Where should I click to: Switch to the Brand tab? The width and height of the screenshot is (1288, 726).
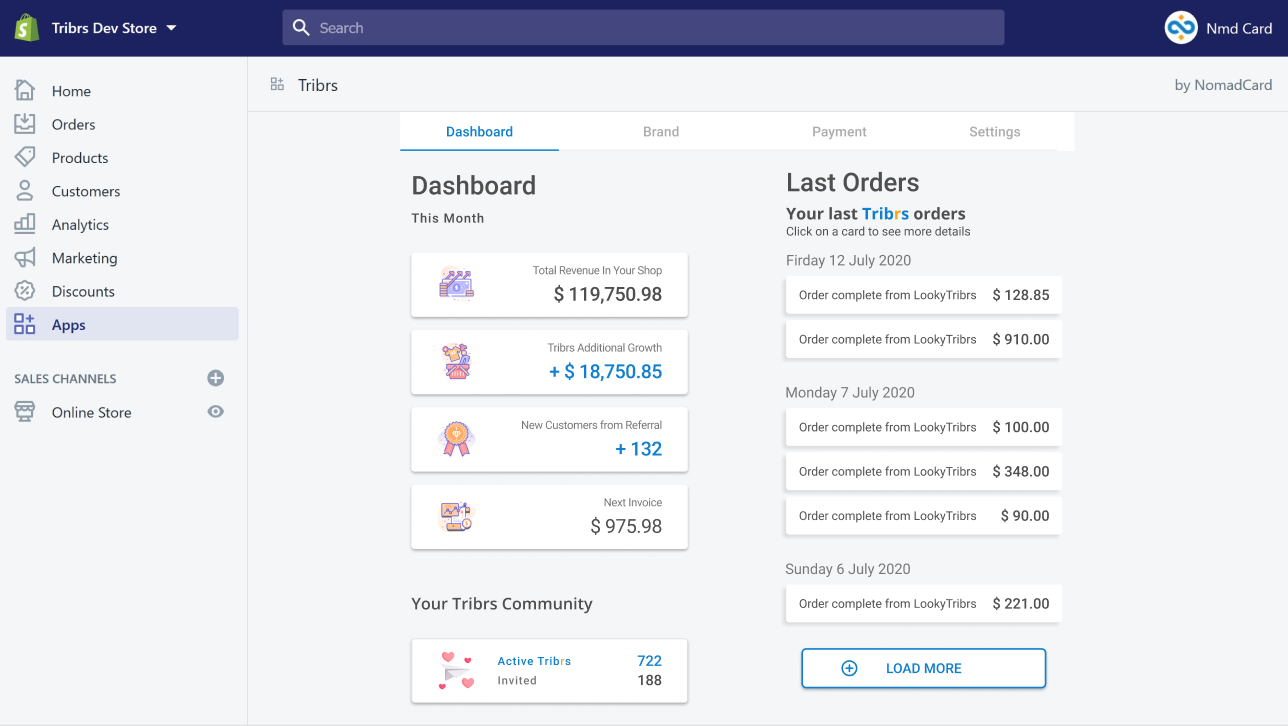click(x=661, y=132)
